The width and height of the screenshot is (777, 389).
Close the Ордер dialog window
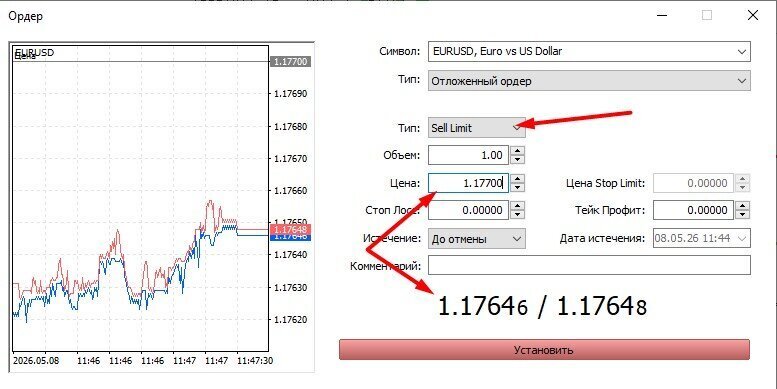click(x=753, y=15)
